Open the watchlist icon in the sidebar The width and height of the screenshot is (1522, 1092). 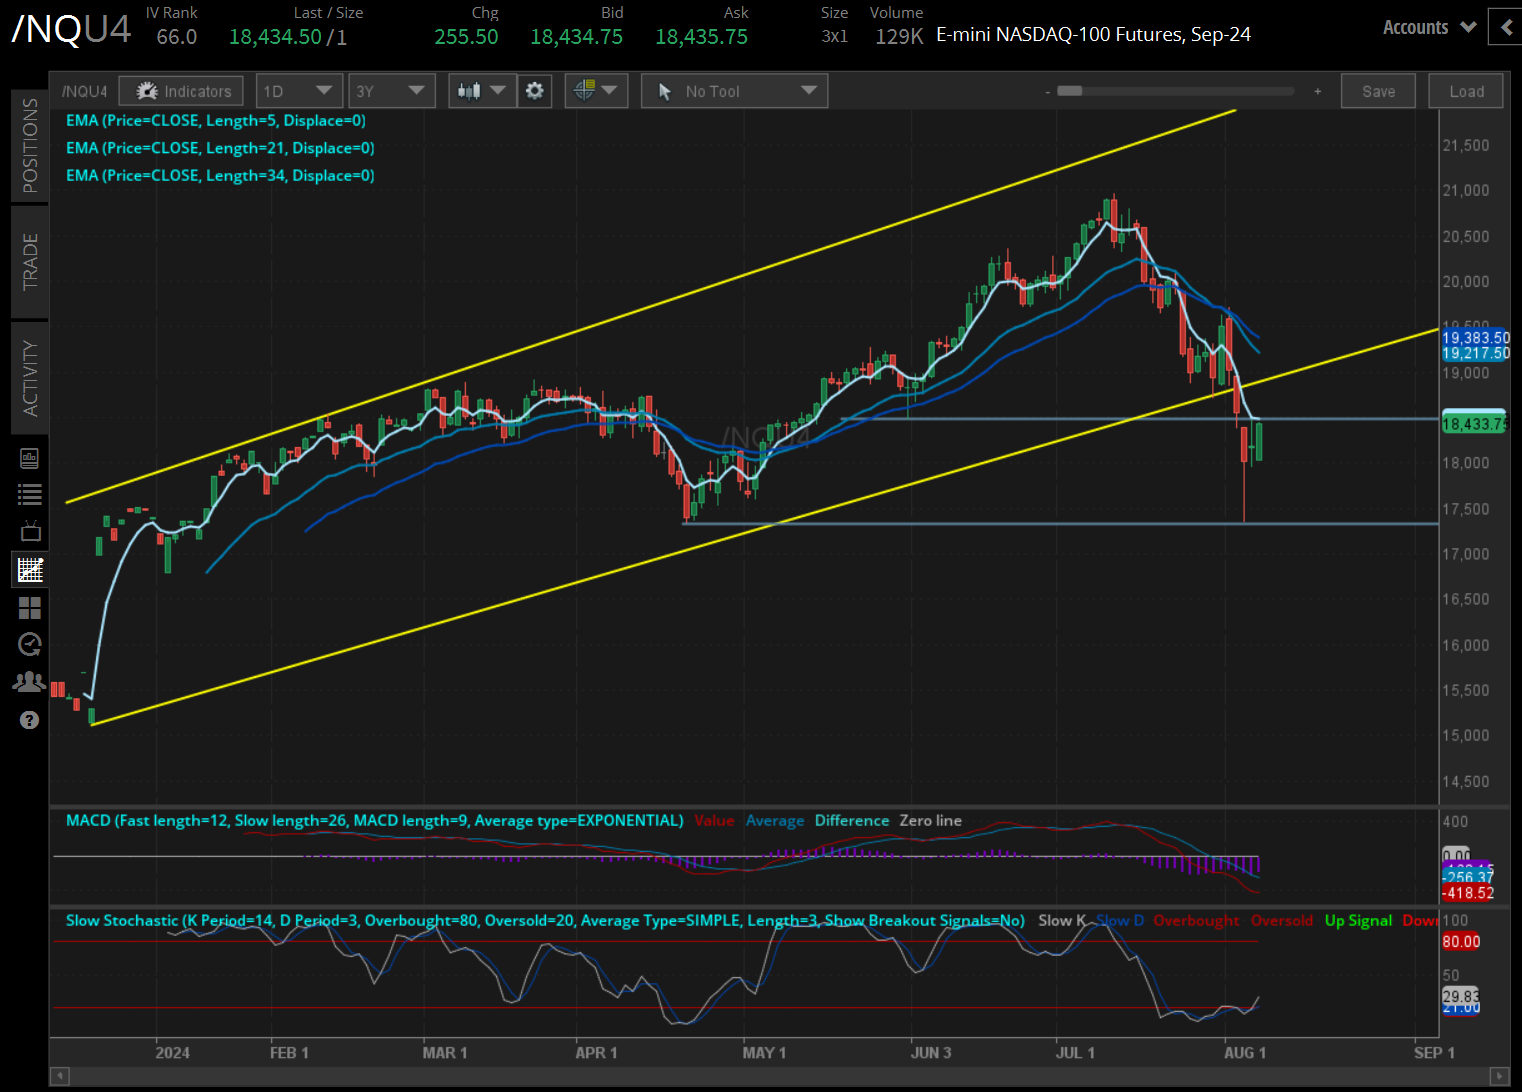(30, 494)
